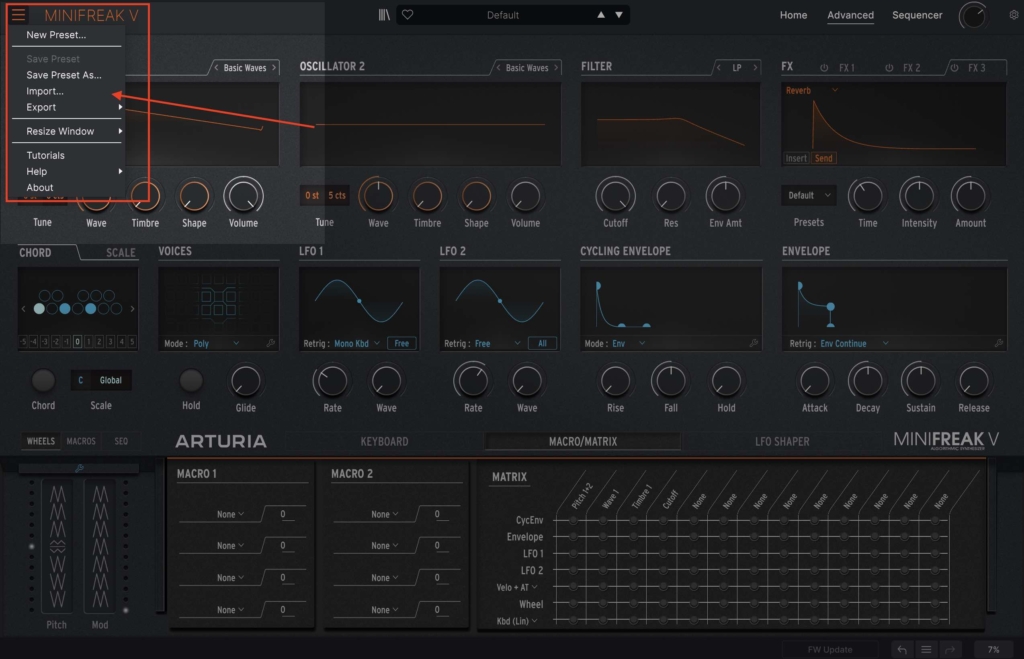
Task: Open the settings gear icon
Action: (1014, 15)
